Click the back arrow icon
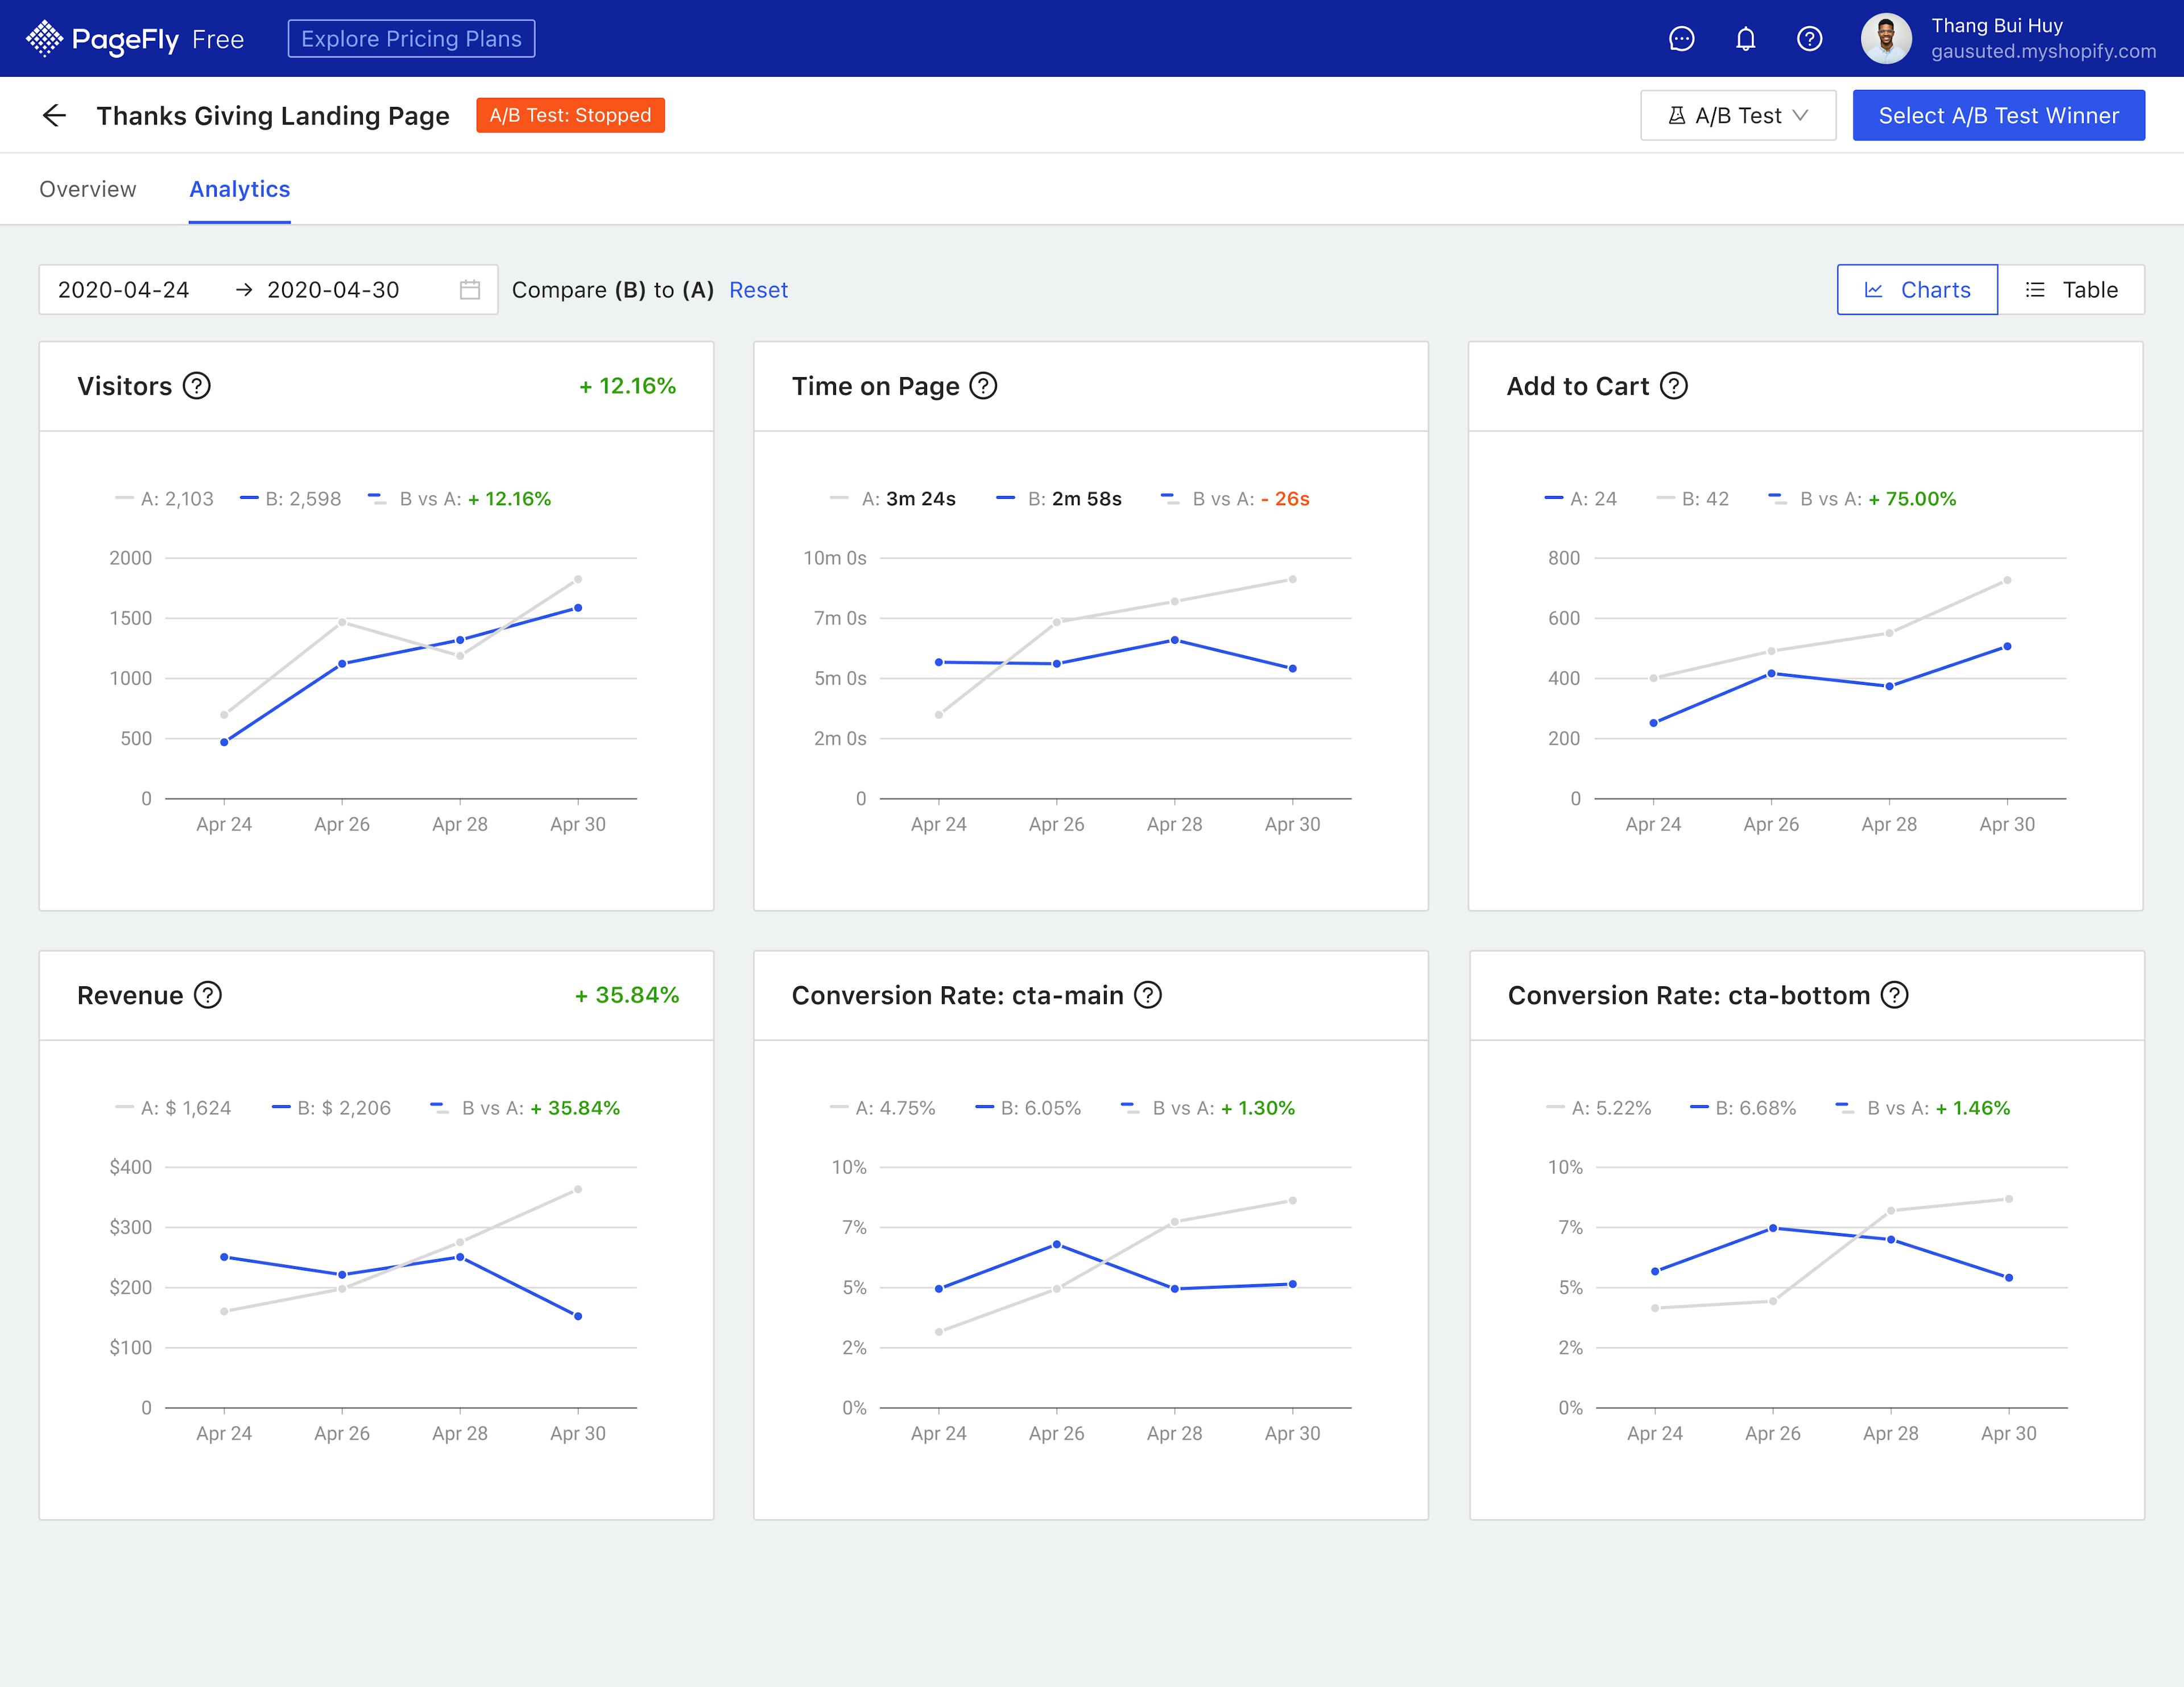 pos(54,115)
